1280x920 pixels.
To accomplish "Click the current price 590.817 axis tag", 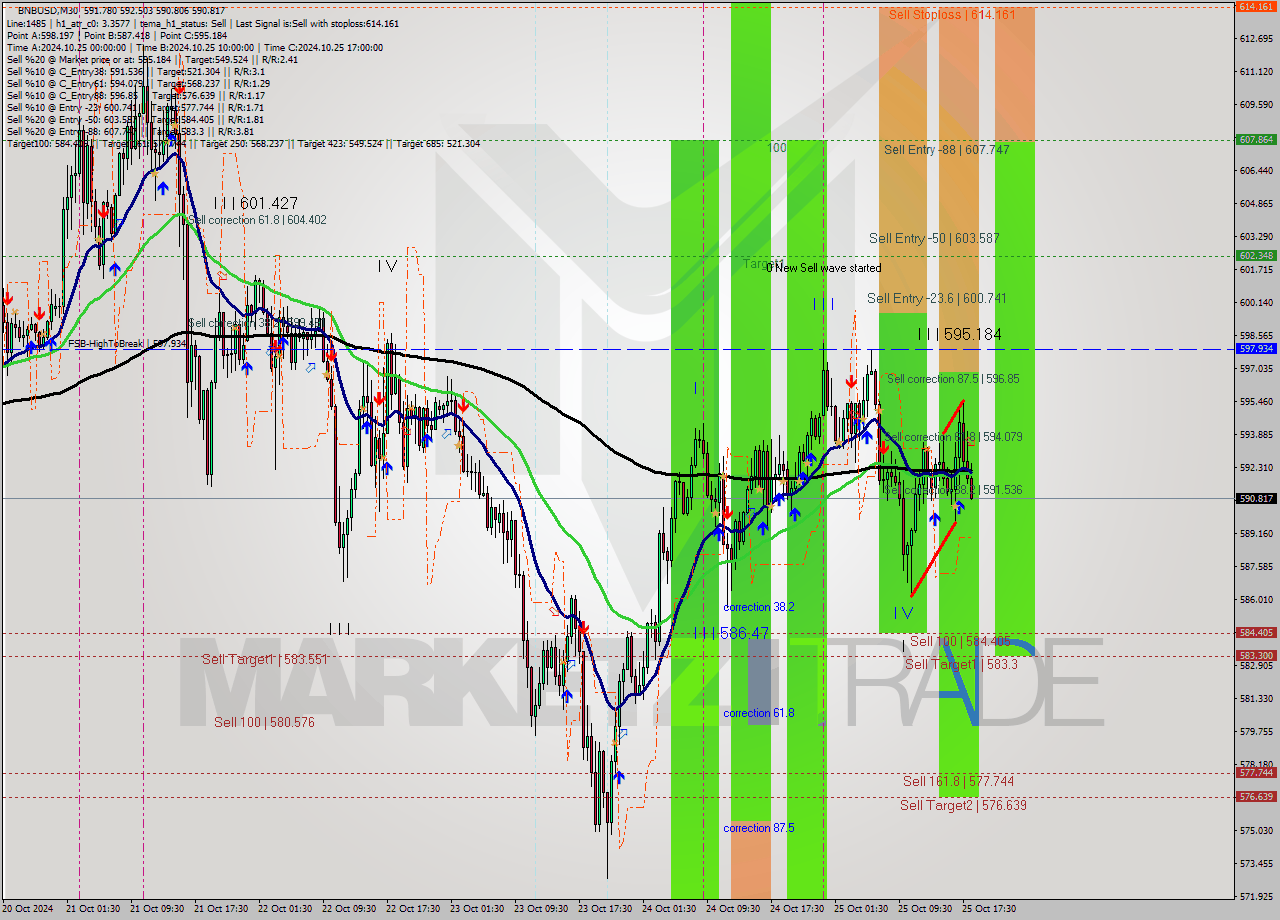I will point(1256,498).
